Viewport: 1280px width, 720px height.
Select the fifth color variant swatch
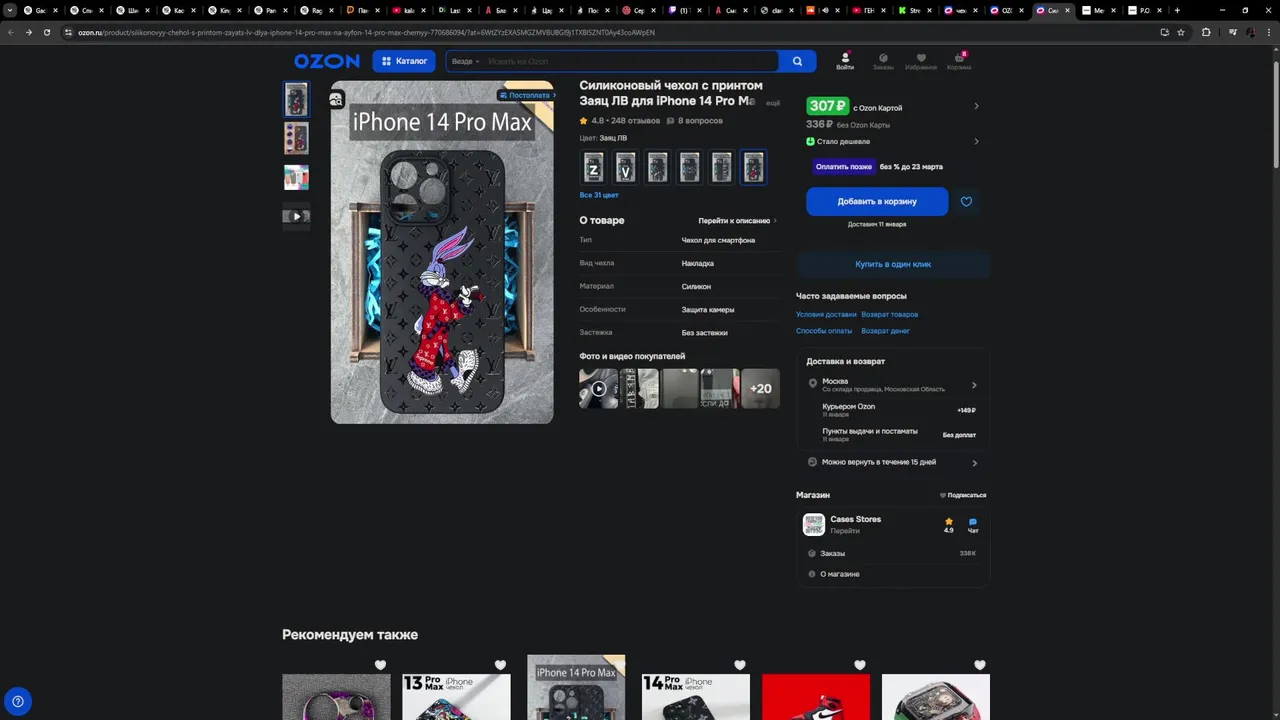721,167
